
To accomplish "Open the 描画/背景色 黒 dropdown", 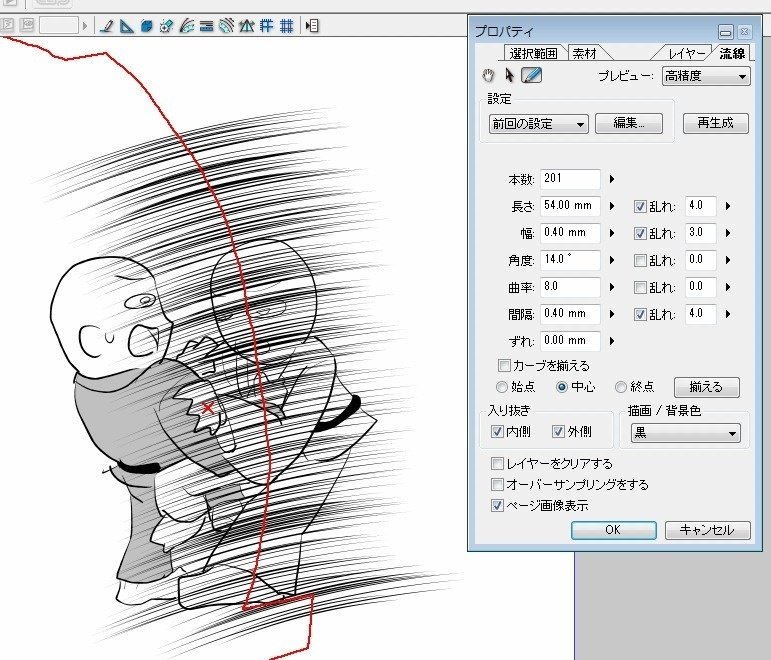I will [x=685, y=433].
